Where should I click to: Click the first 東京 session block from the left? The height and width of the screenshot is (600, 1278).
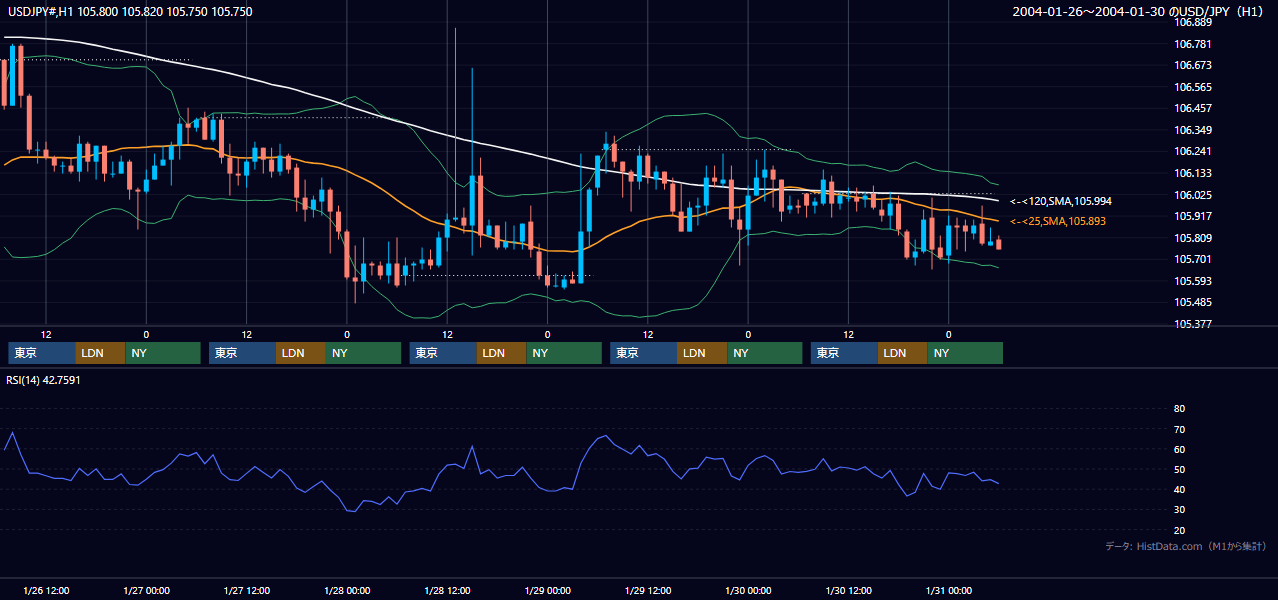click(x=42, y=353)
